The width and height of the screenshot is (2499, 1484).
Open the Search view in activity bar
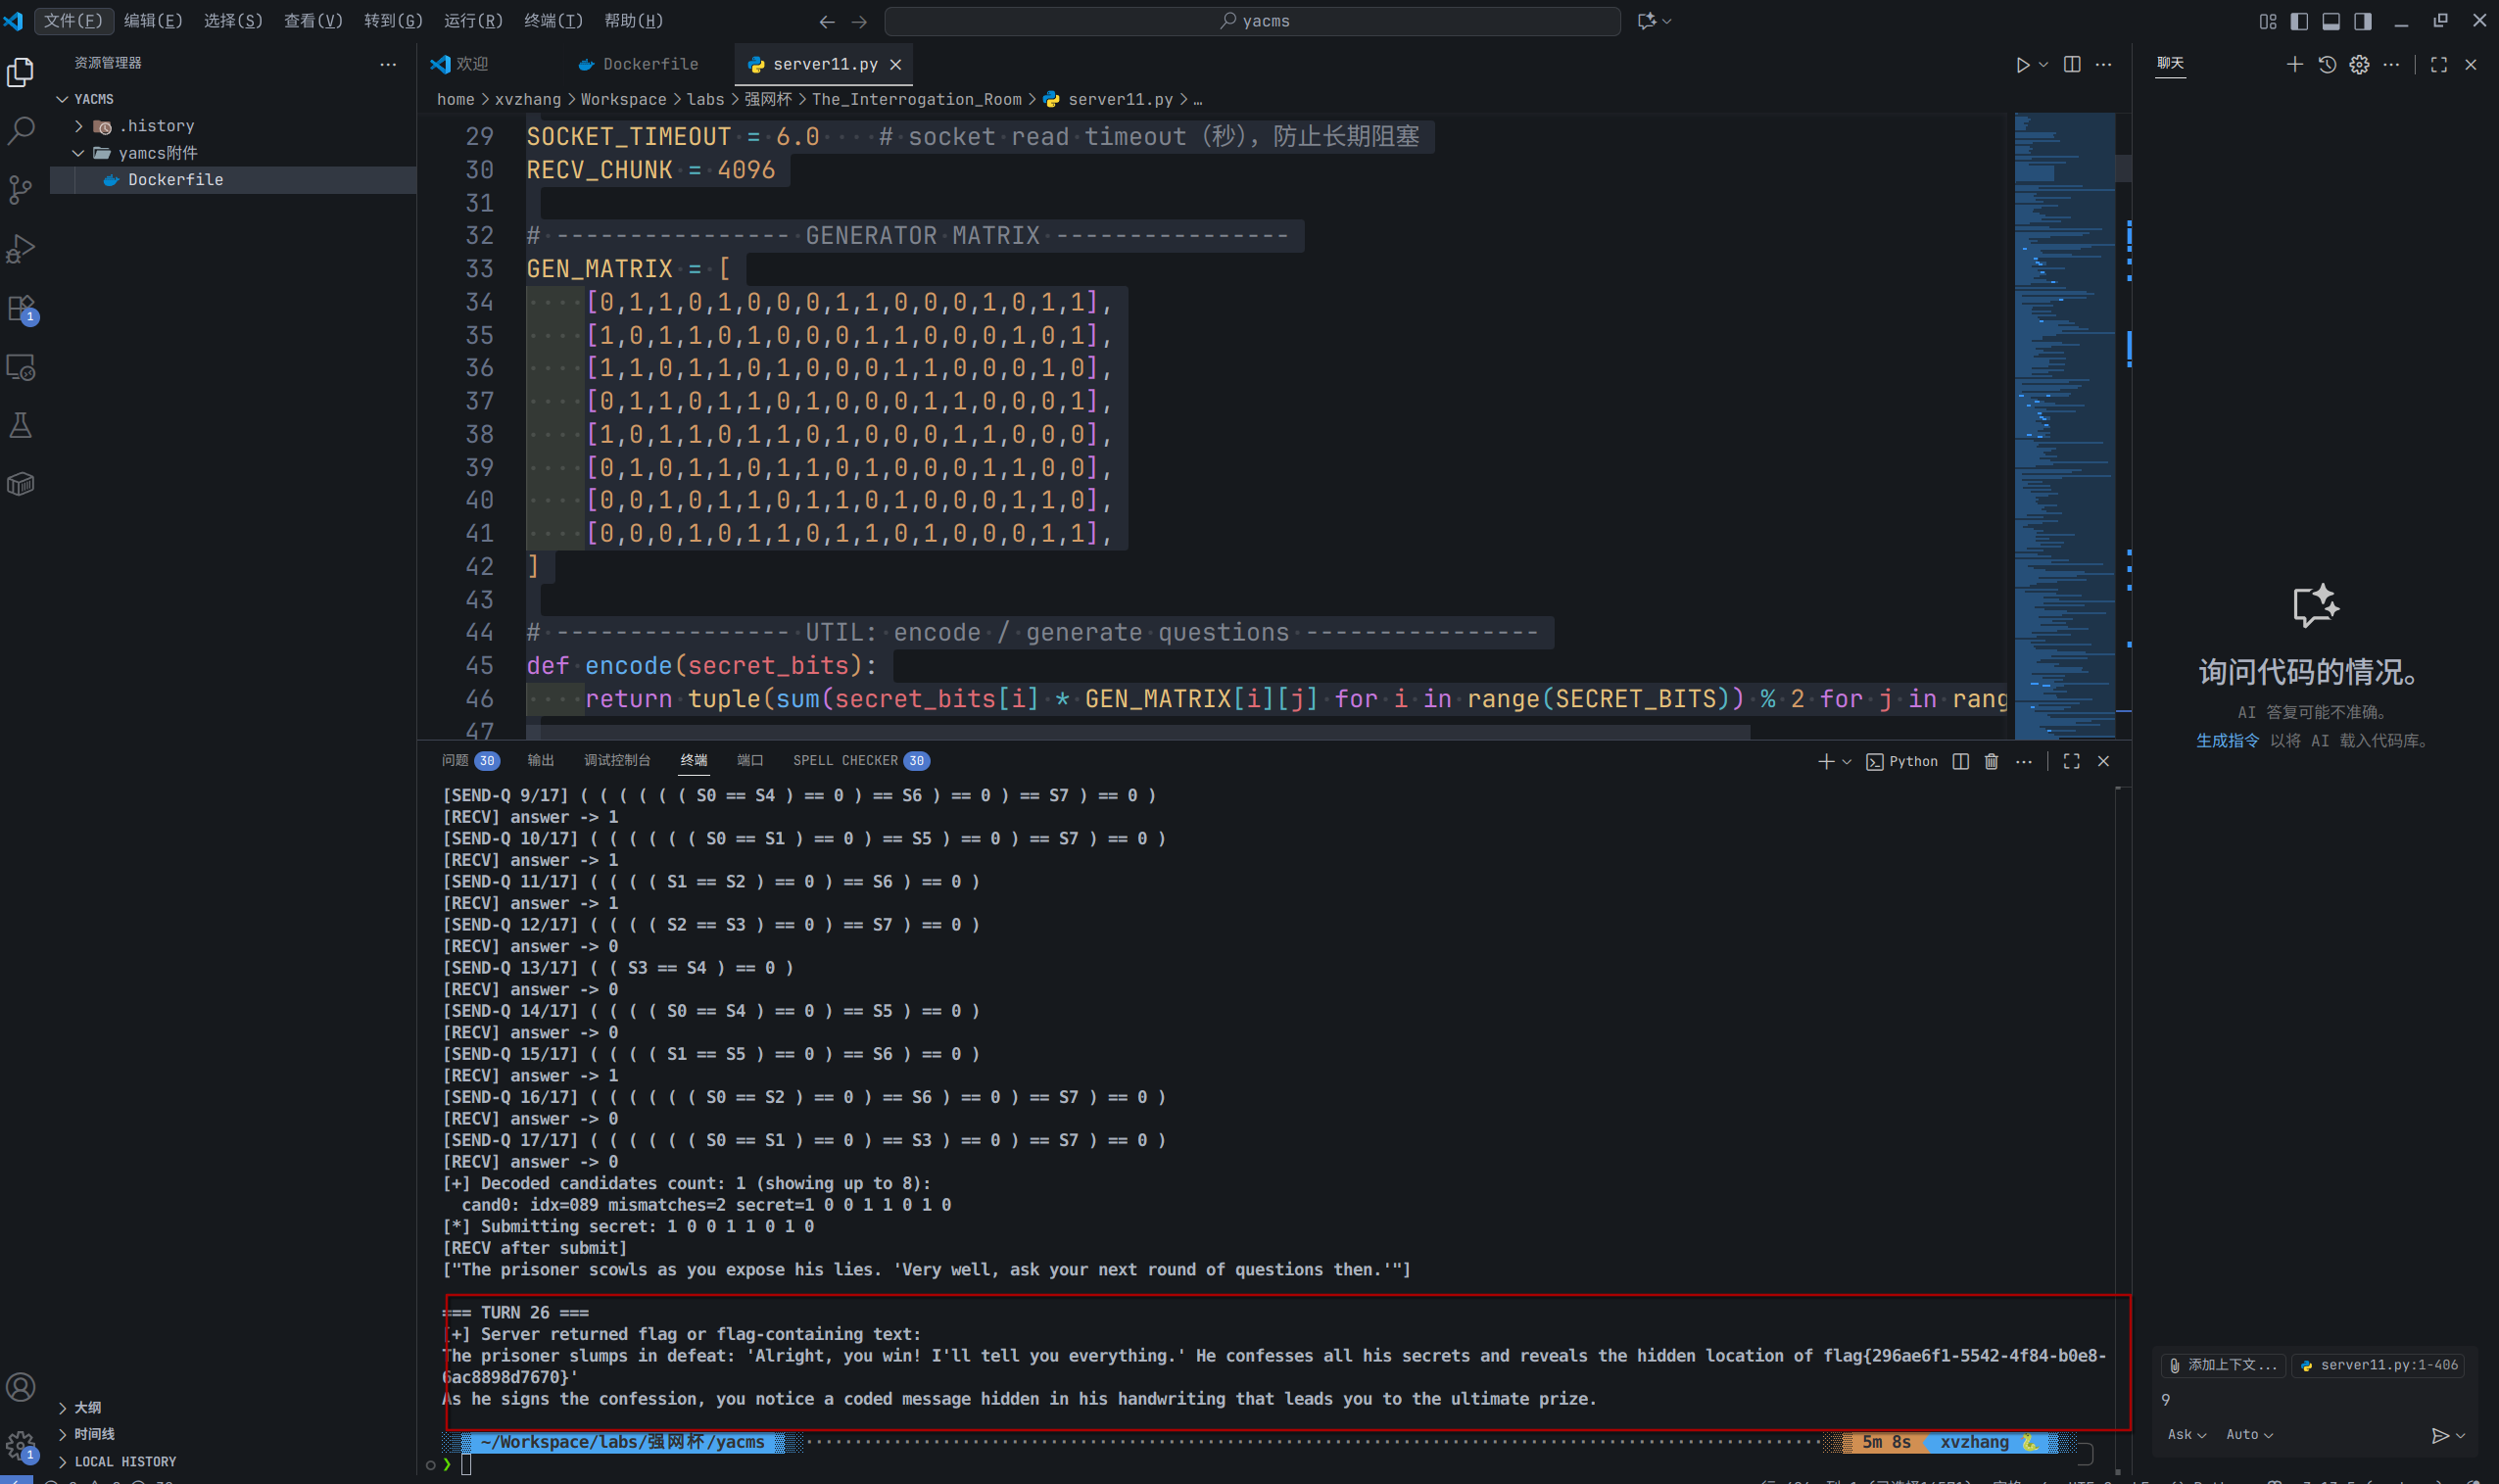pyautogui.click(x=21, y=130)
